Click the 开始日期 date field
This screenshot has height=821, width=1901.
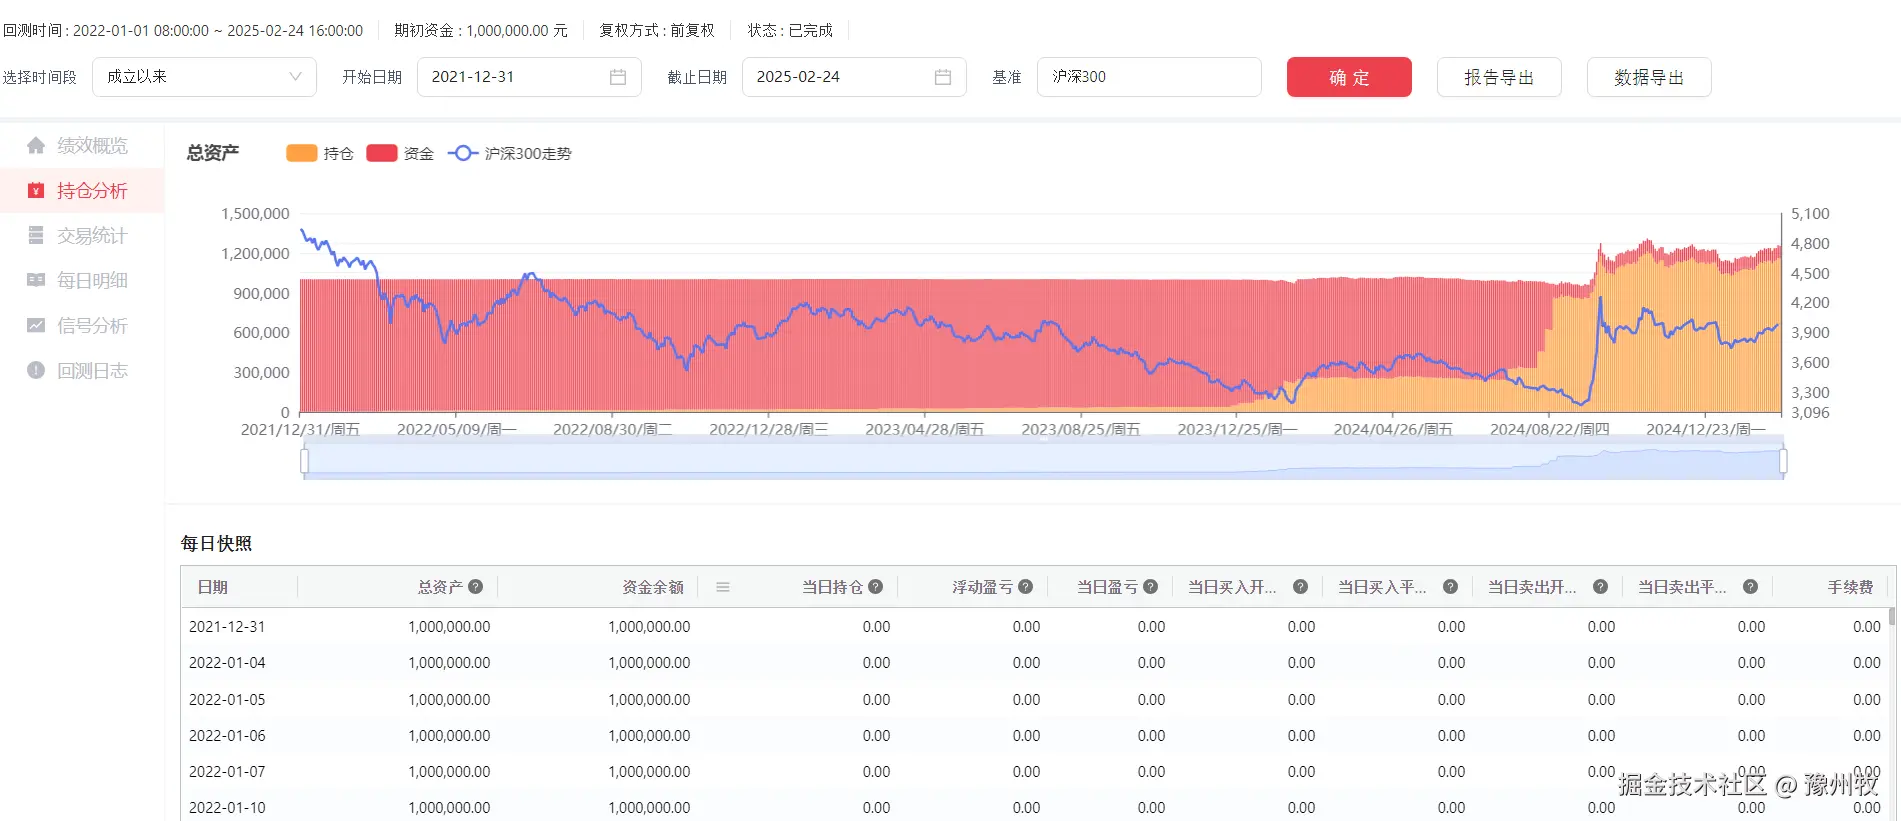tap(529, 77)
